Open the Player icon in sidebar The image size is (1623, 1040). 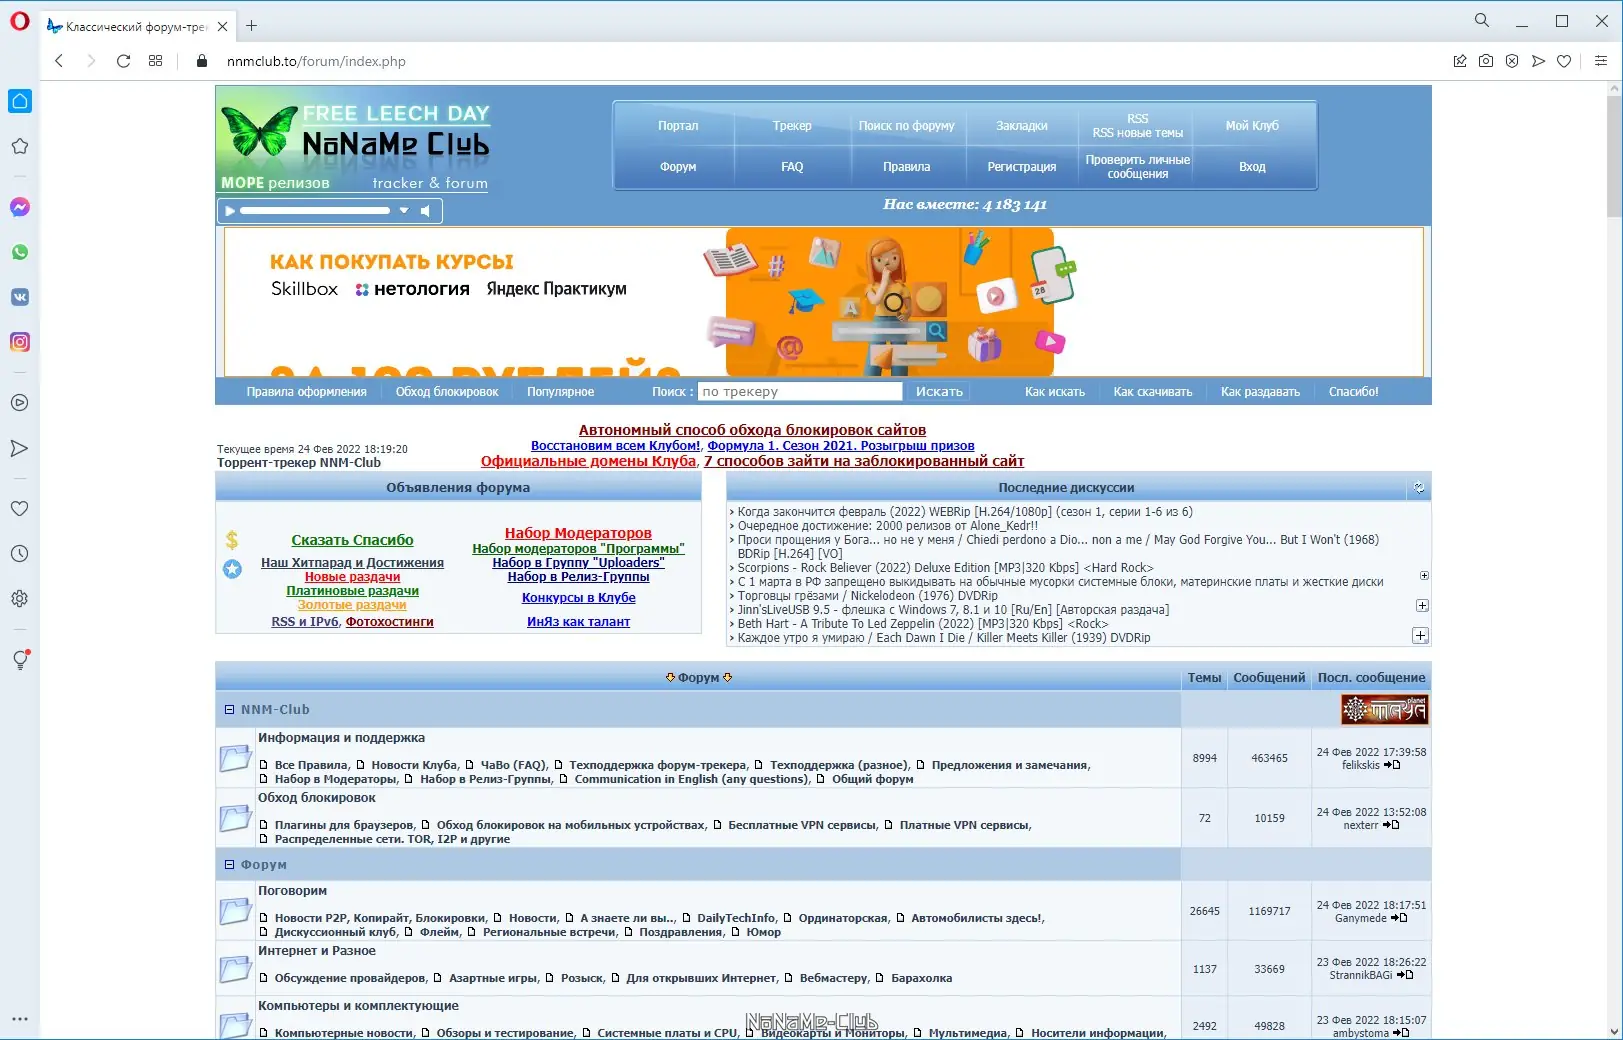pos(20,403)
